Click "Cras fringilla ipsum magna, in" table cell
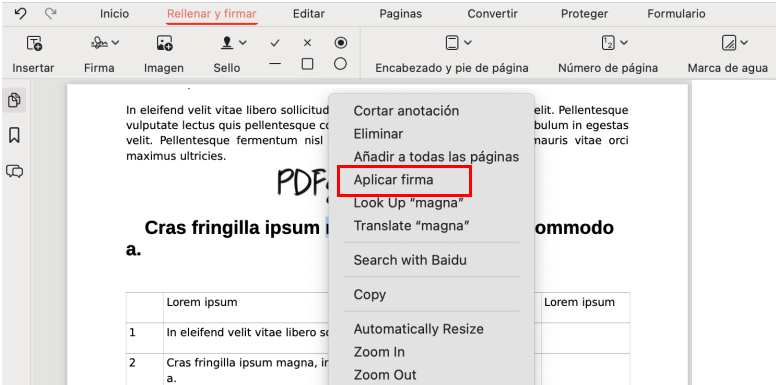Viewport: 776px width, 385px height. [247, 363]
